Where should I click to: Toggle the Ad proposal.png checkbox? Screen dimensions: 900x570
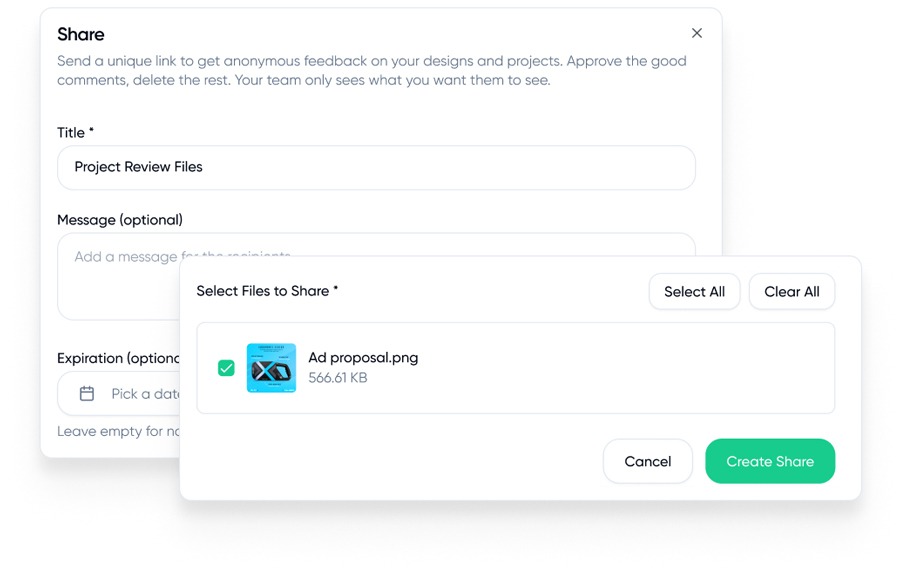(x=226, y=368)
